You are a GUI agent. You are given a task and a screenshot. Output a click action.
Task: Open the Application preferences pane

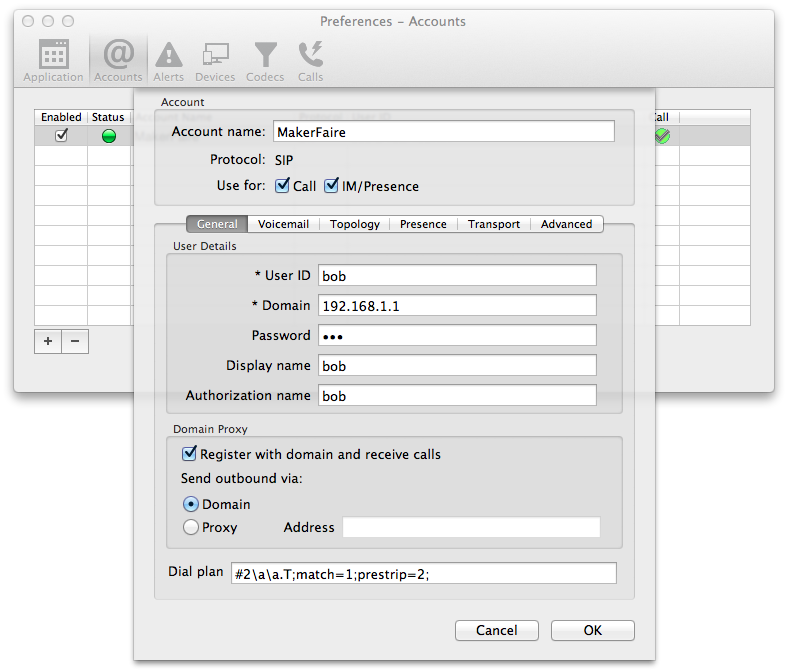(53, 59)
